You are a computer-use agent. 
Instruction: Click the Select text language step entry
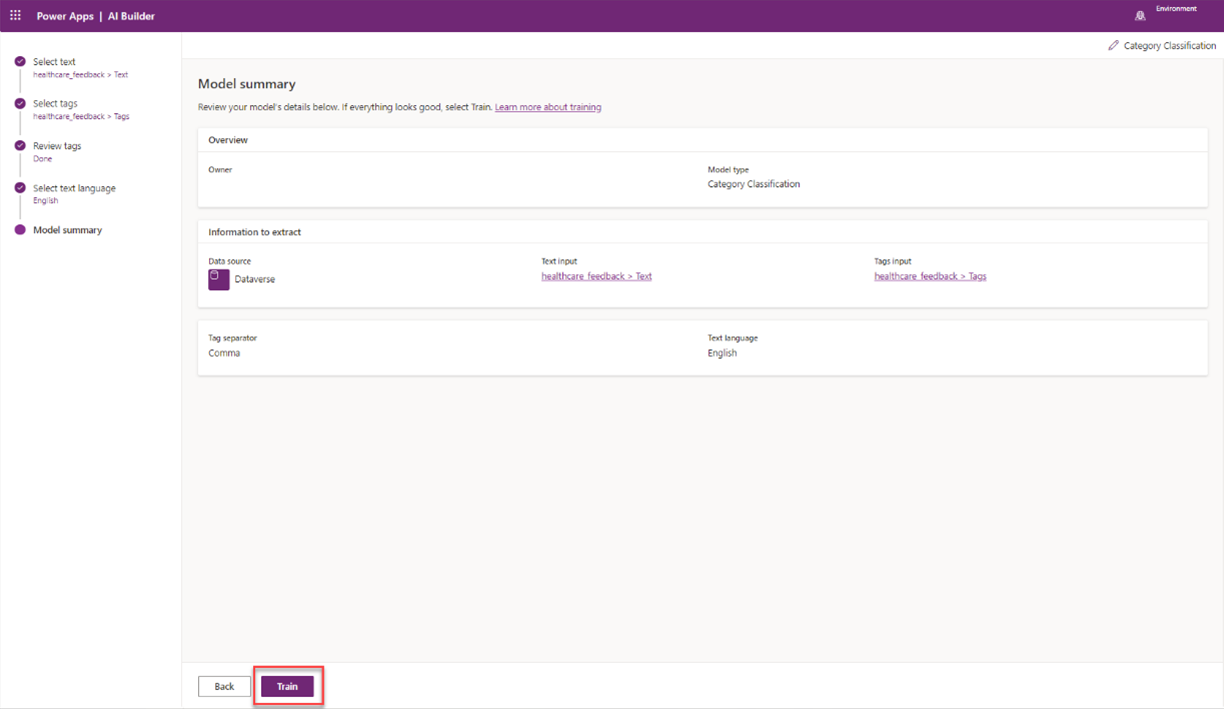pyautogui.click(x=73, y=187)
